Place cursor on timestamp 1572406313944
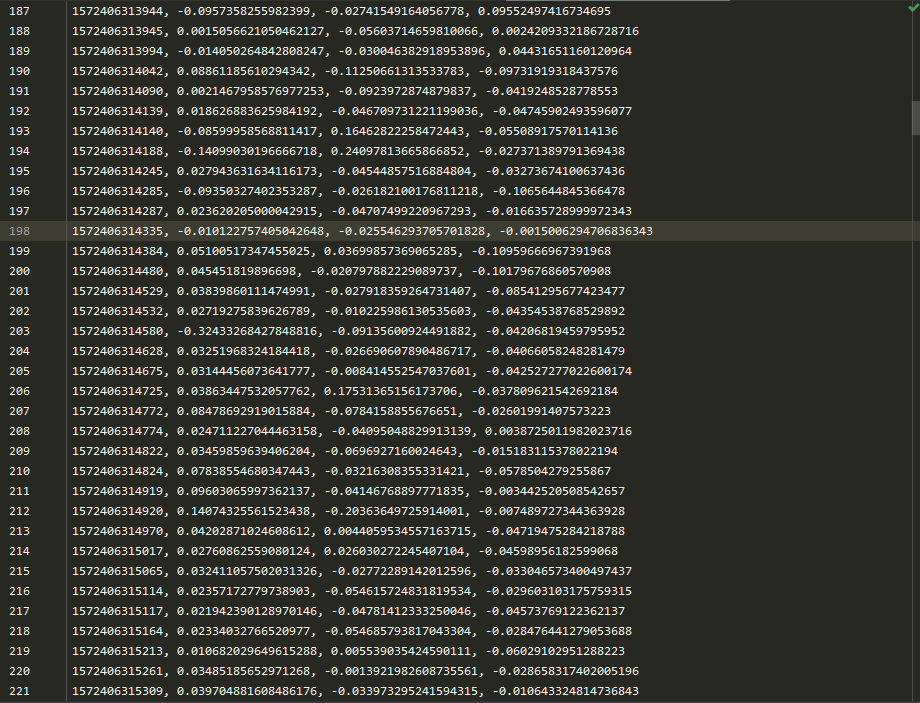This screenshot has height=703, width=920. click(120, 11)
